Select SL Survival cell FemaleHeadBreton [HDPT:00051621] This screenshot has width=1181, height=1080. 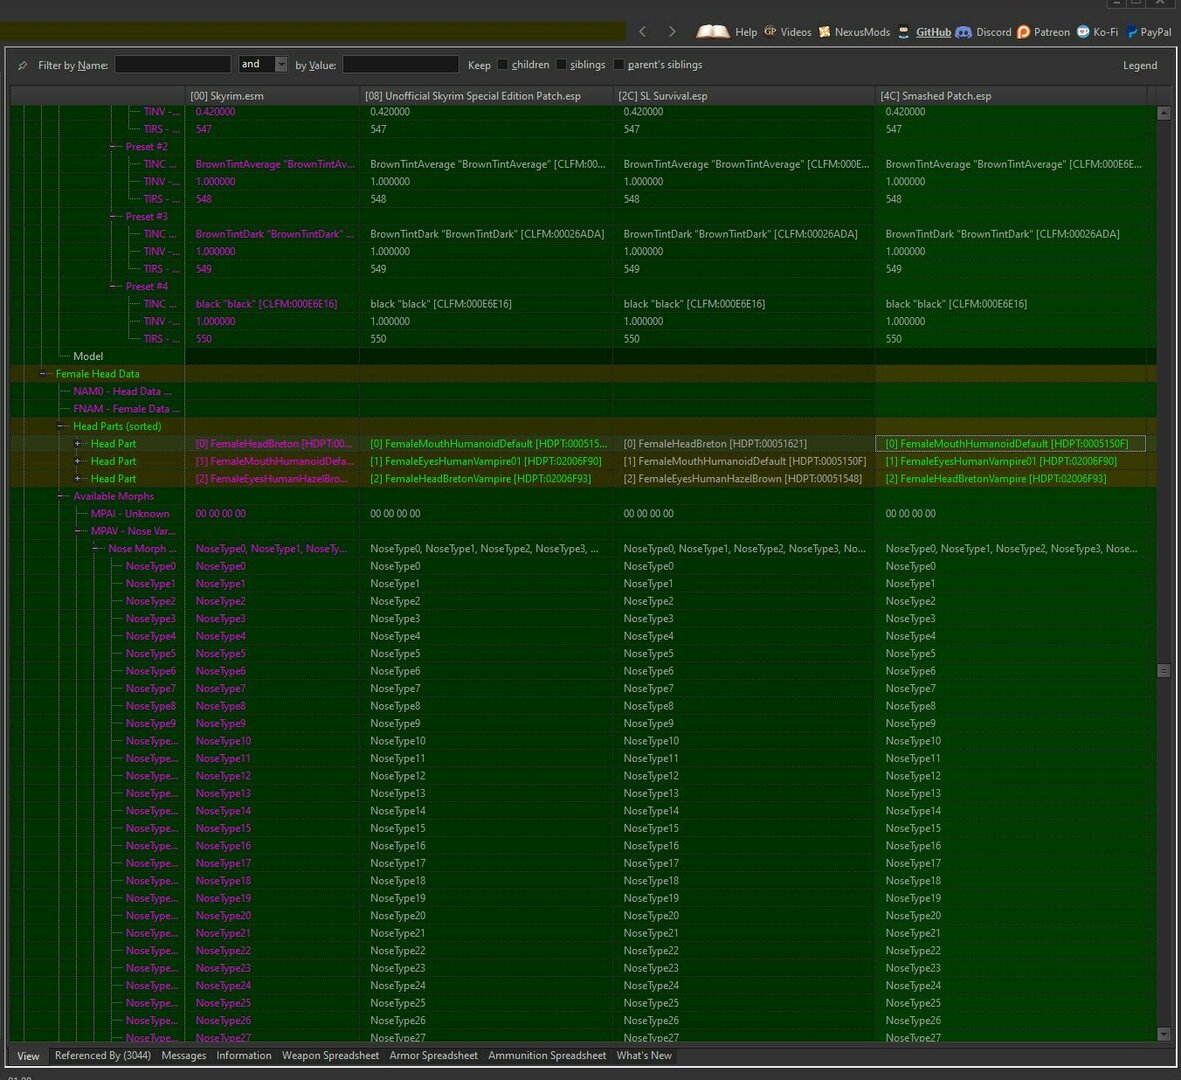(x=743, y=444)
